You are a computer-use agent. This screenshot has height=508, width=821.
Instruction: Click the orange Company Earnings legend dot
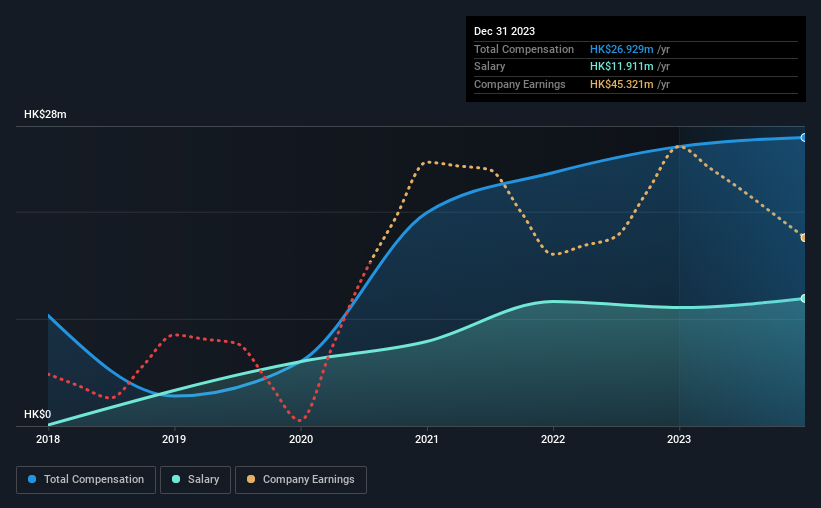click(x=251, y=479)
